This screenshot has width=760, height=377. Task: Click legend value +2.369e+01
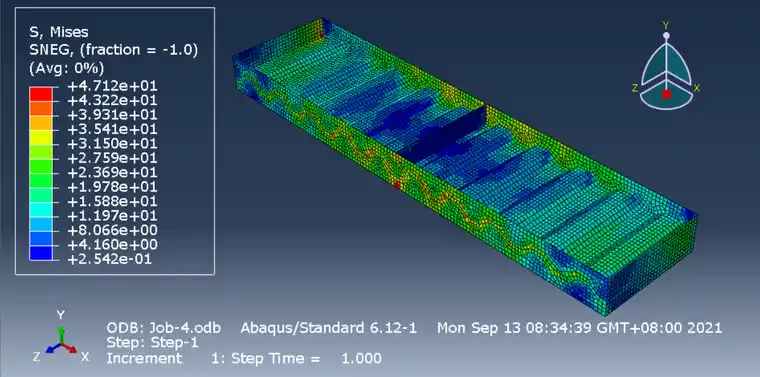pyautogui.click(x=112, y=173)
